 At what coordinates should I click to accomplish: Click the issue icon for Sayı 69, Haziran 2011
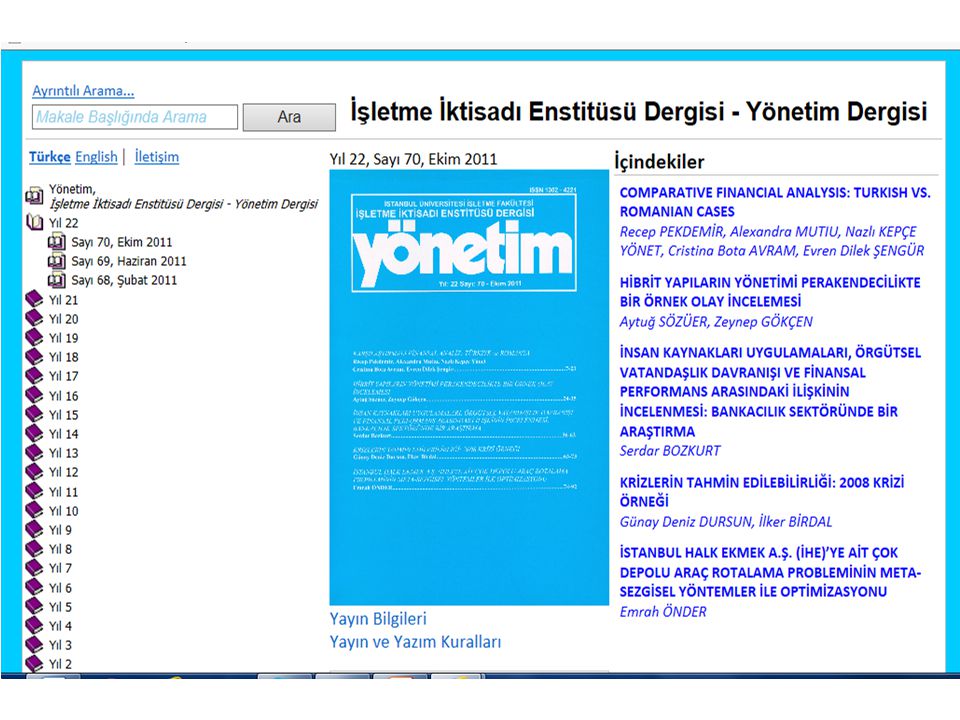click(56, 261)
